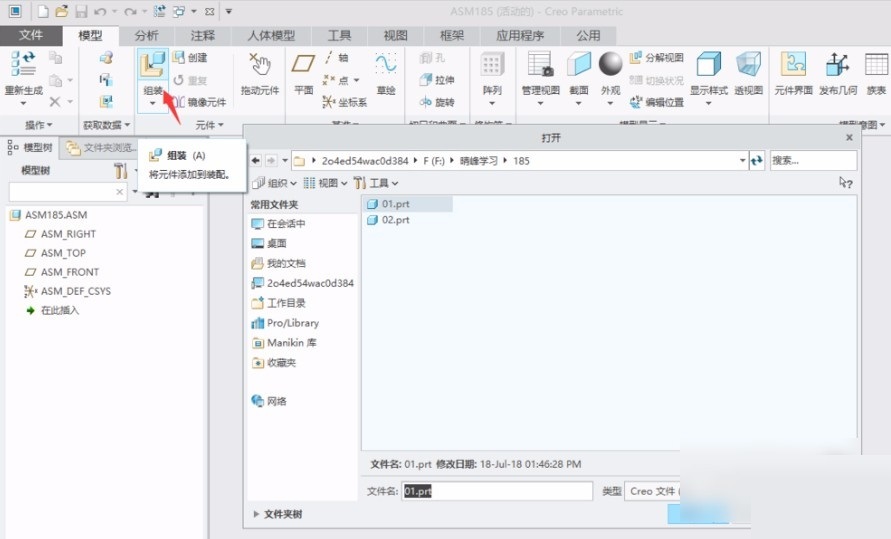891x539 pixels.
Task: Click the 族表 family table icon
Action: point(876,64)
